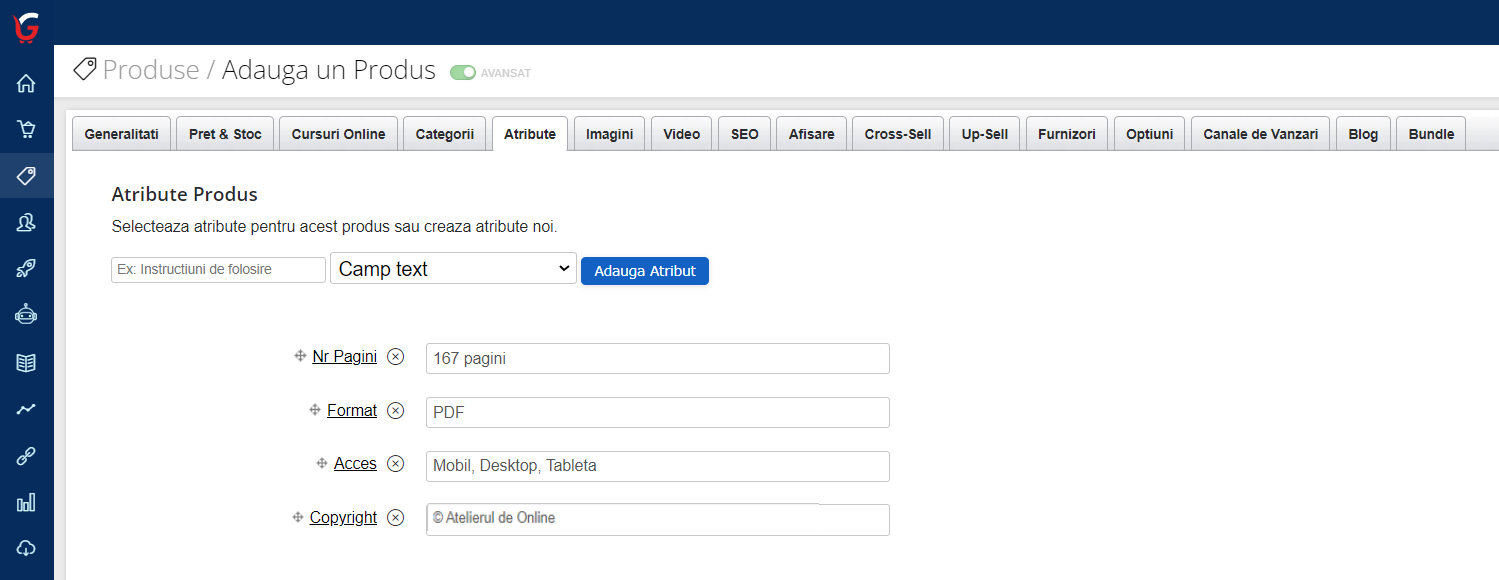Image resolution: width=1499 pixels, height=580 pixels.
Task: Open the cloud icon at sidebar bottom
Action: [x=25, y=548]
